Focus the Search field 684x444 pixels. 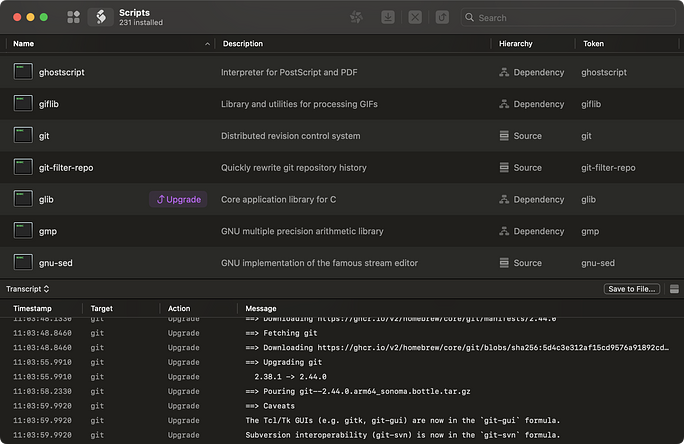(x=568, y=17)
